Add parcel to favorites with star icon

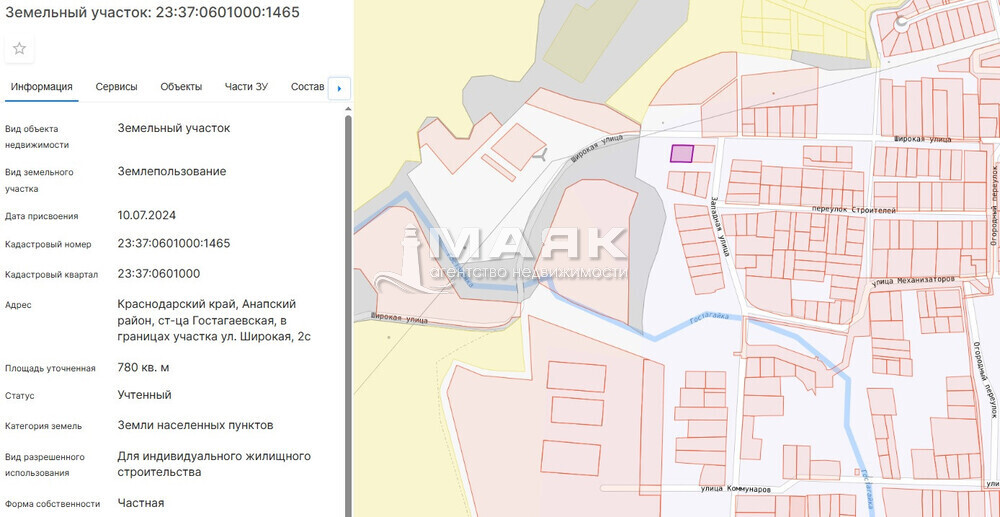19,48
